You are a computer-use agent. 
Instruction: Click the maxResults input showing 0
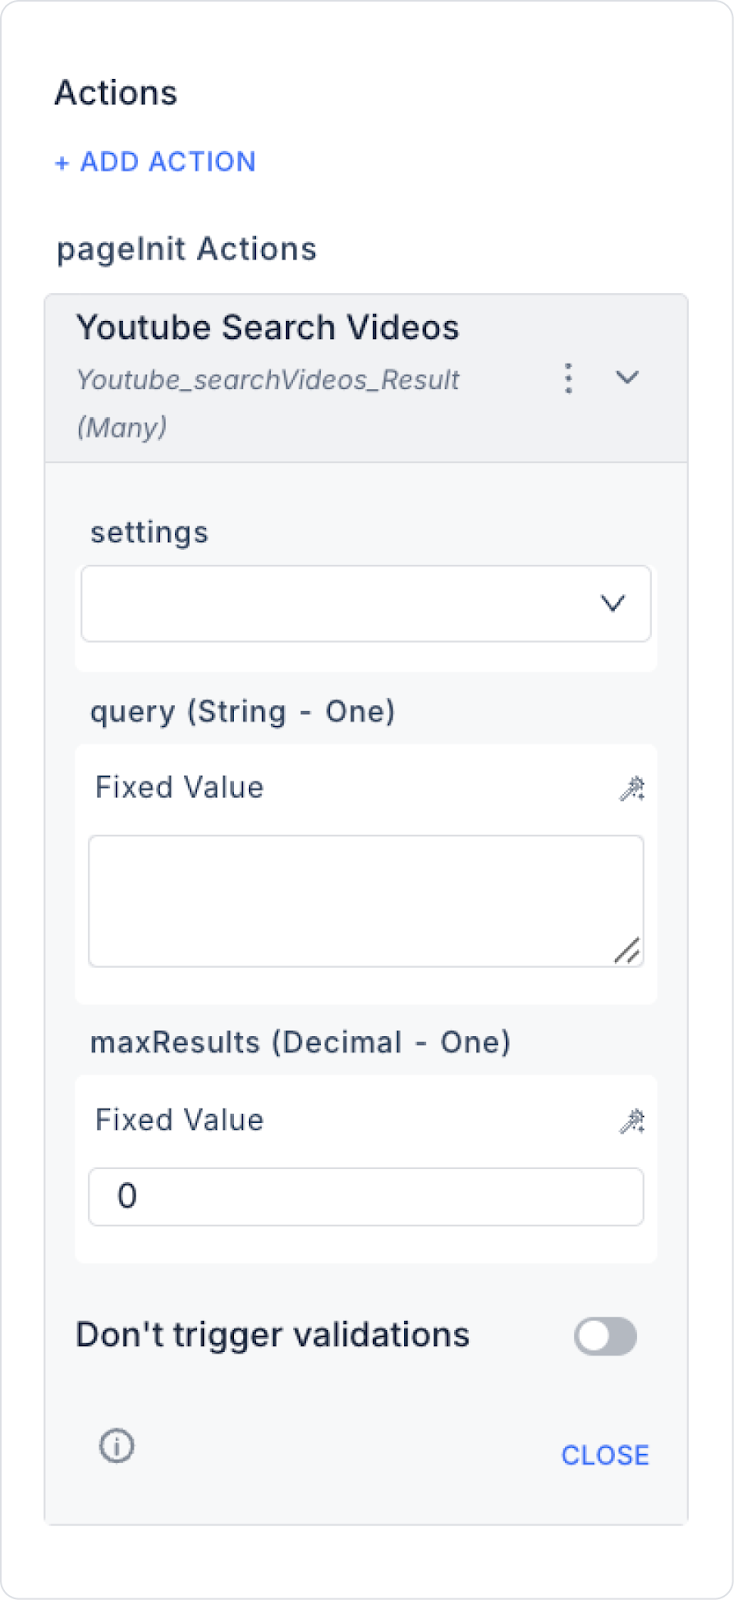[x=365, y=1196]
